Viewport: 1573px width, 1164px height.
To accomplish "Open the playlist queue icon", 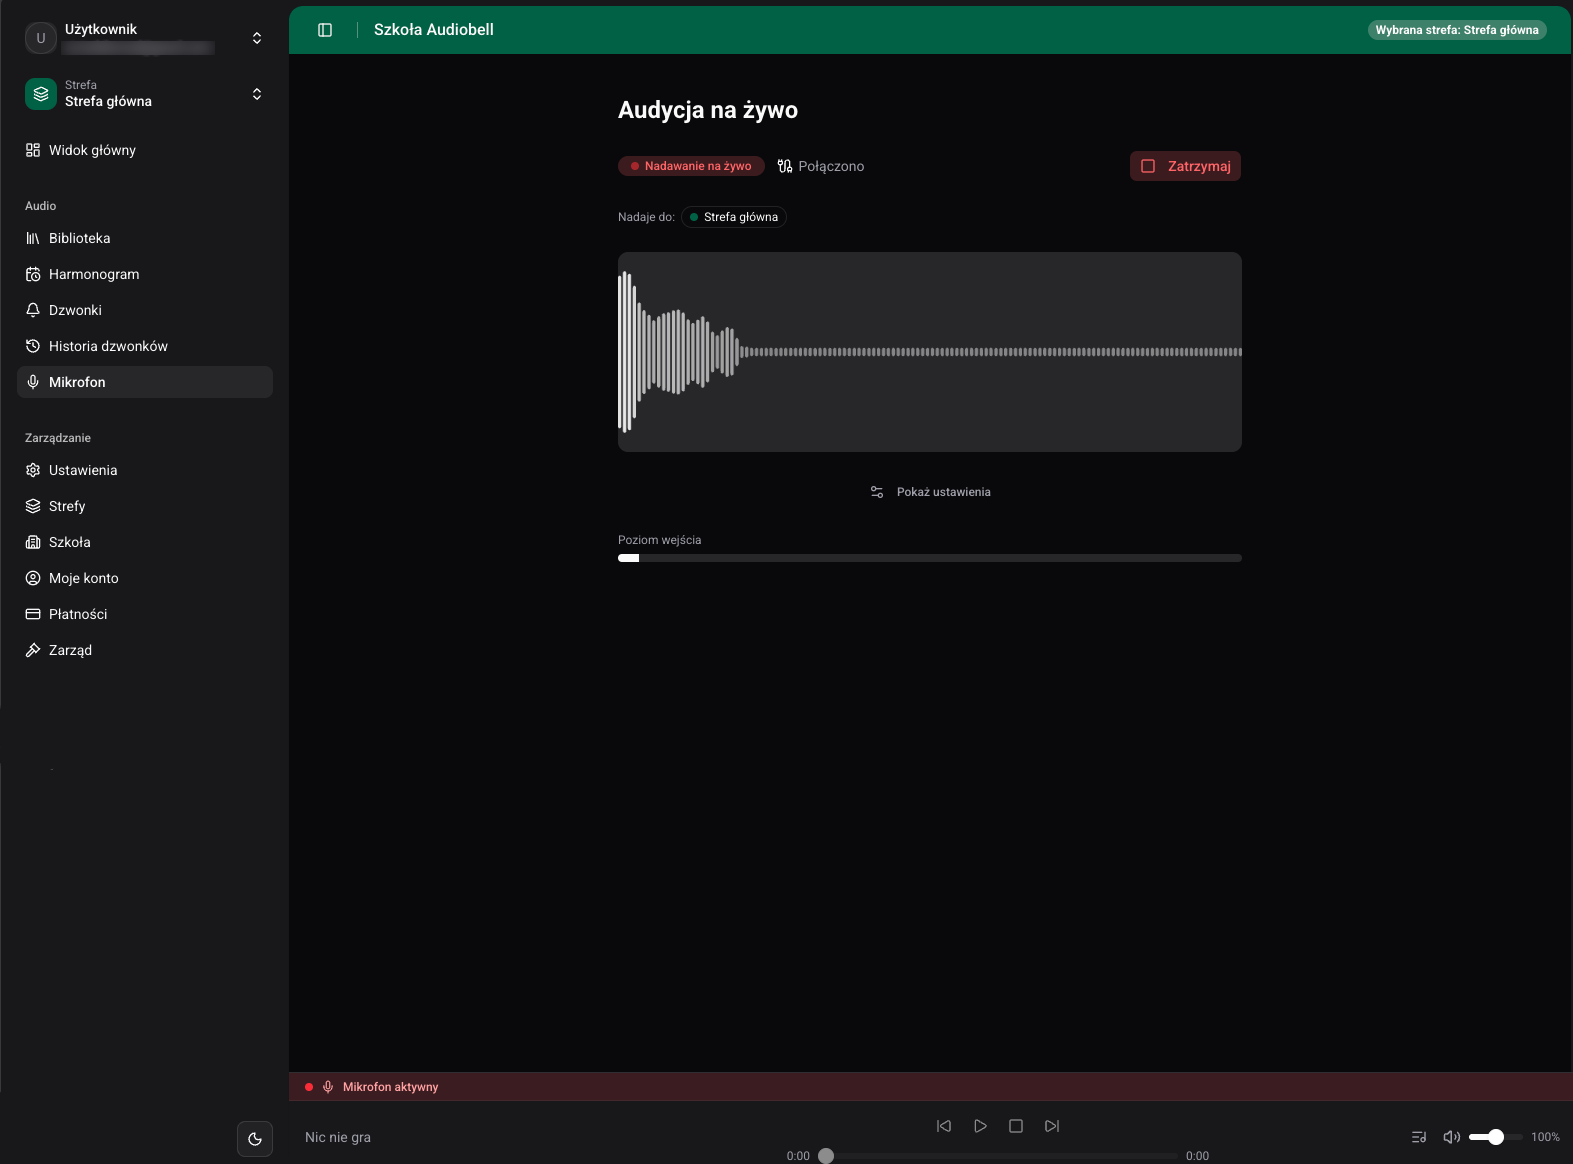I will point(1419,1137).
